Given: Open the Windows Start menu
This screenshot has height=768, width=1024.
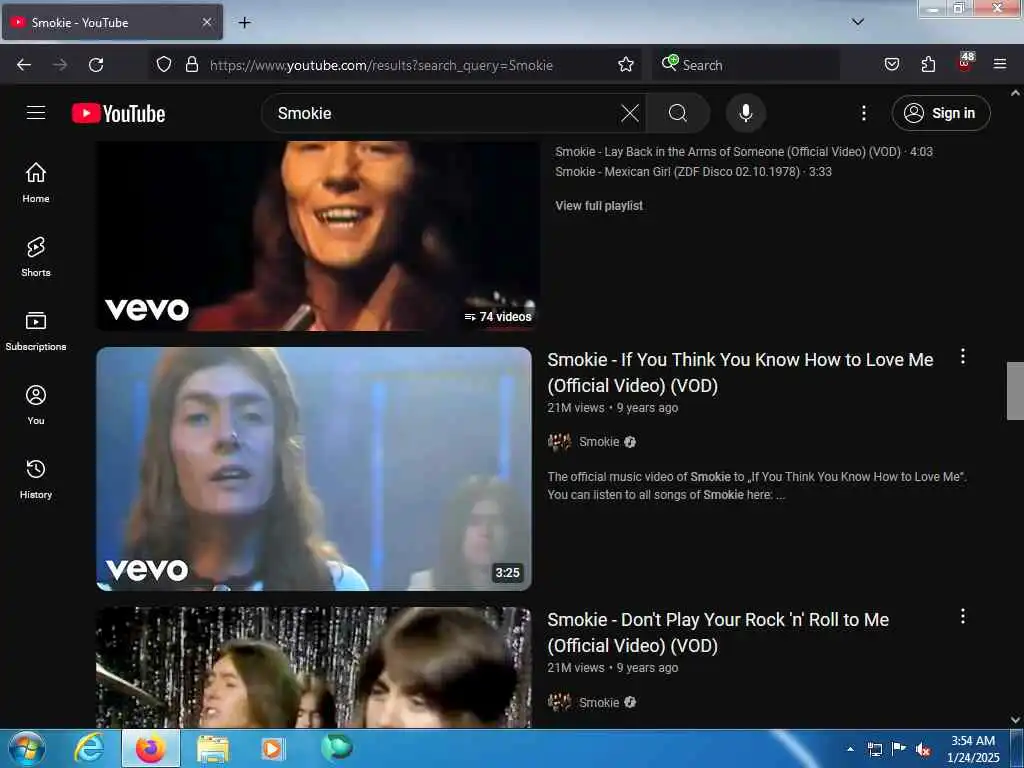Looking at the screenshot, I should pyautogui.click(x=27, y=748).
